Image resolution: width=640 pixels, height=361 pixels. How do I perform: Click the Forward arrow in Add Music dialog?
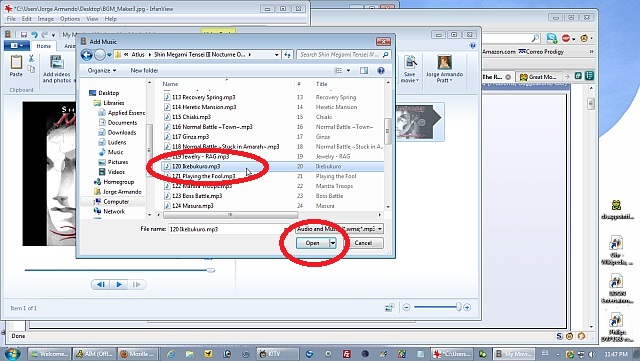(x=100, y=54)
